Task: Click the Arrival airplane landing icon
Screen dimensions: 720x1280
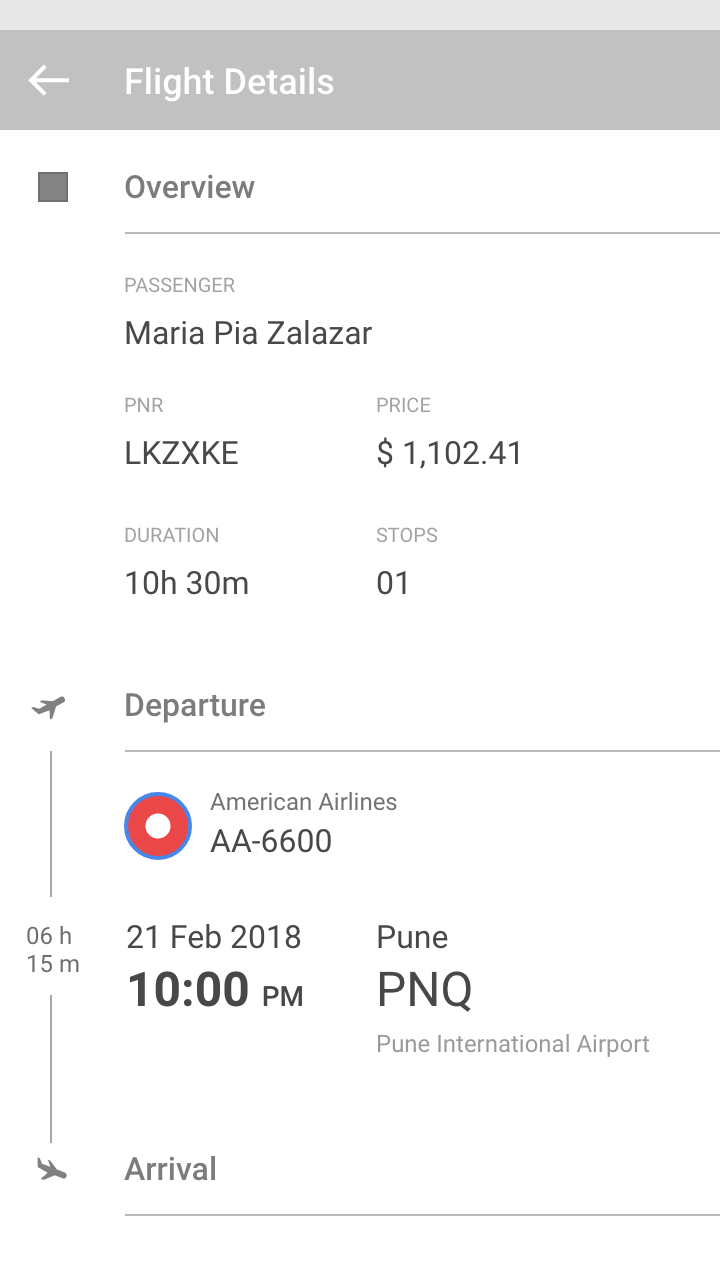Action: [x=51, y=1168]
